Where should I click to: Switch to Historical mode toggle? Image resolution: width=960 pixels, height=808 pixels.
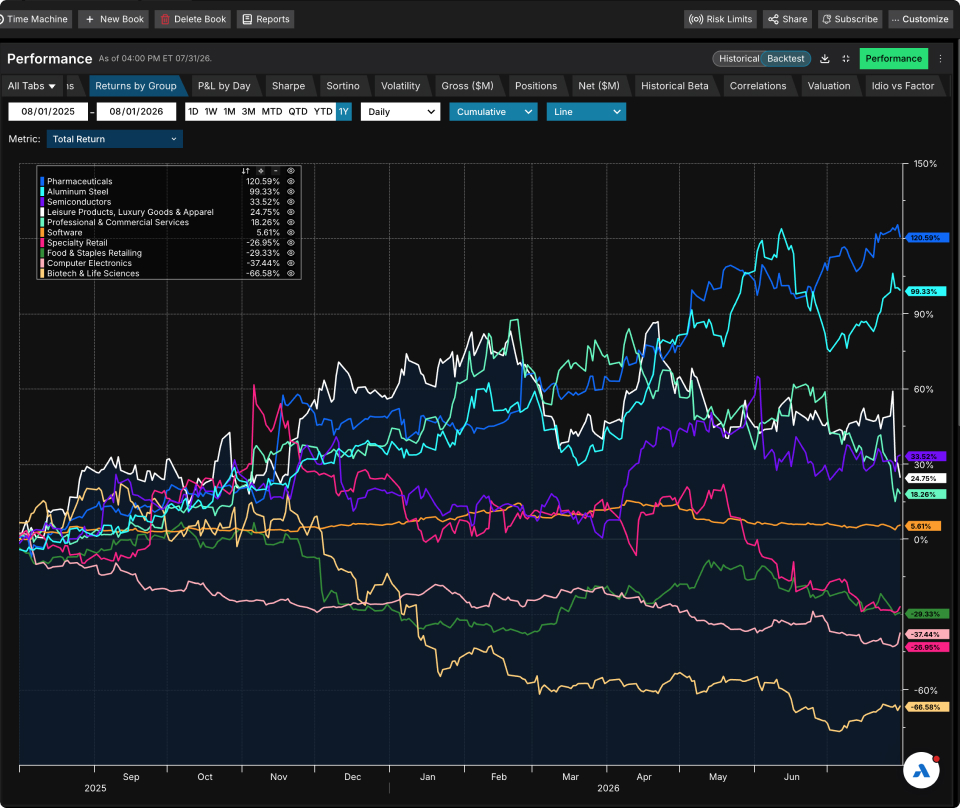click(738, 59)
